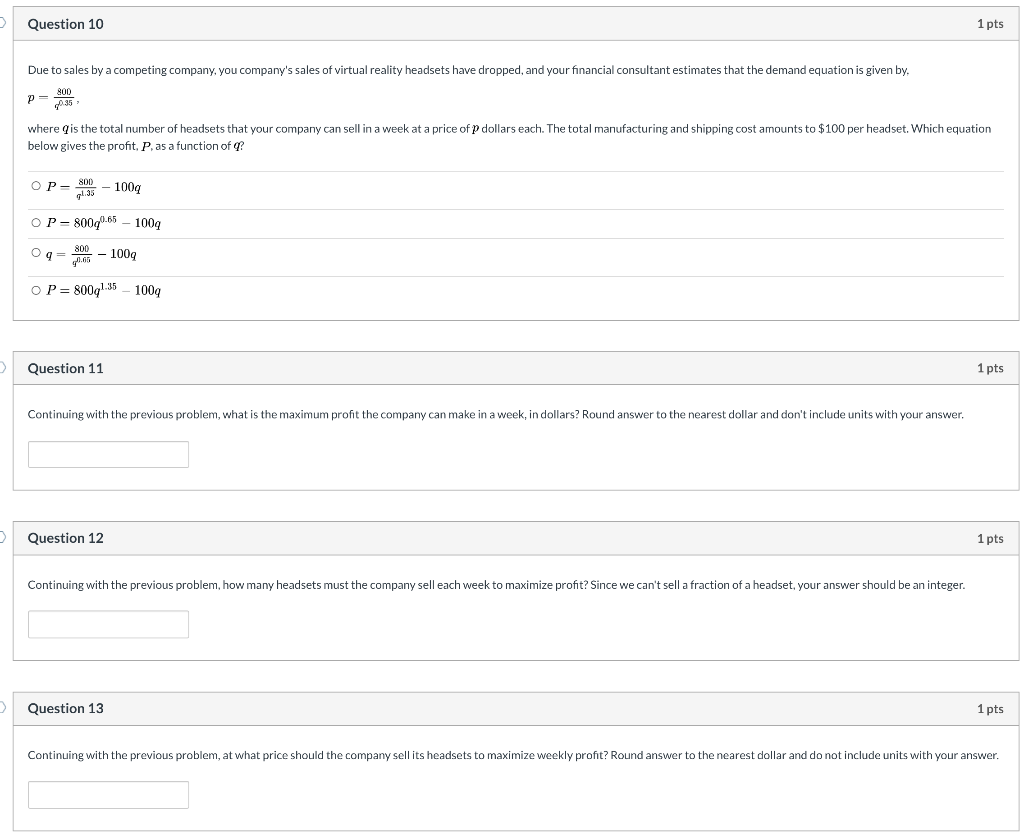Click the Question 13 header title
Viewport: 1024px width, 835px height.
point(65,708)
